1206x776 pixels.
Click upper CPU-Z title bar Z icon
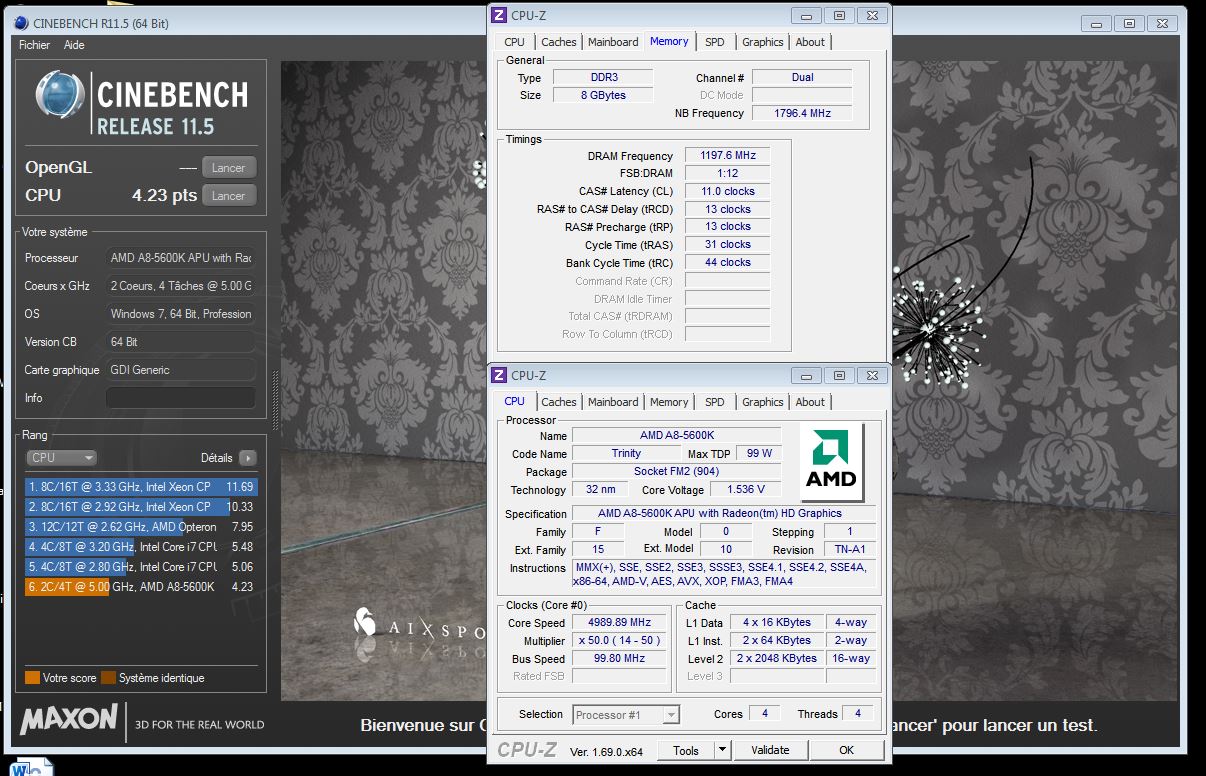click(x=499, y=15)
